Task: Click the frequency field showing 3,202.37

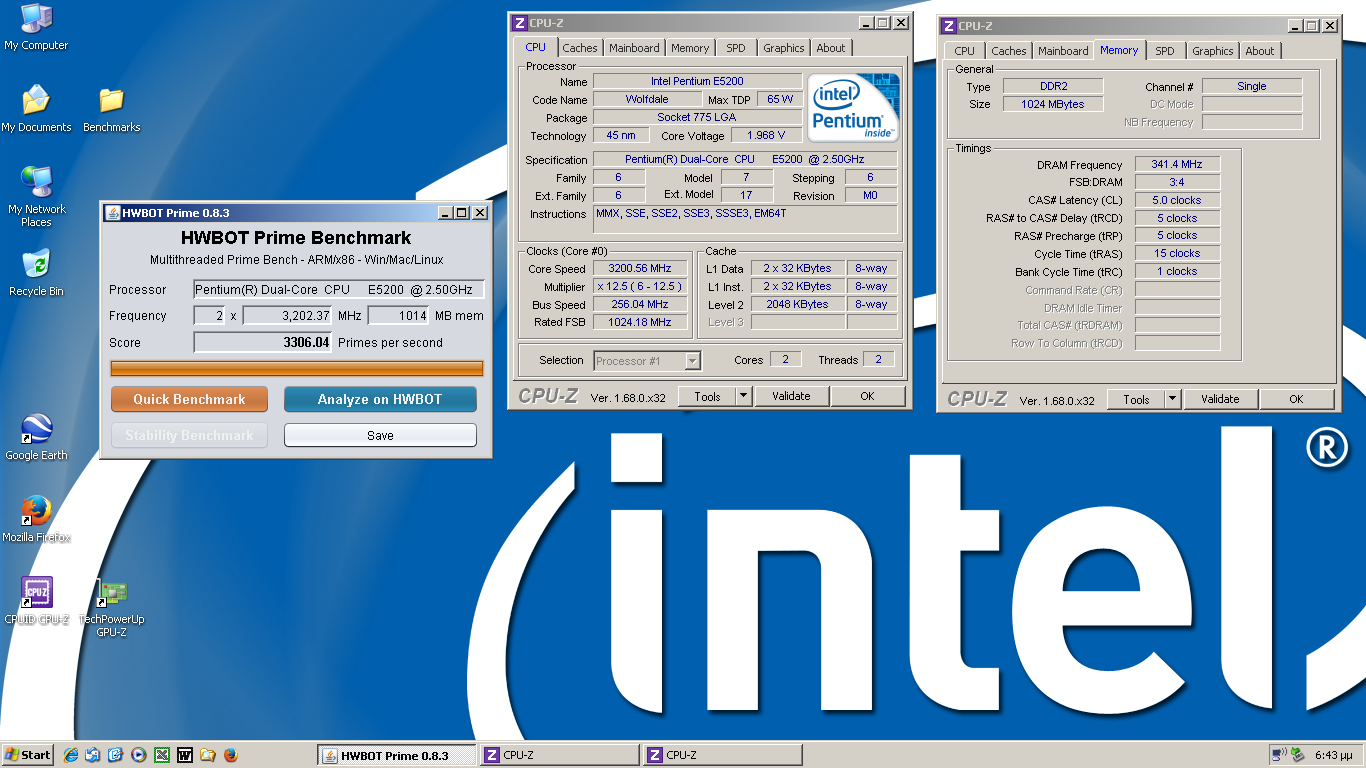Action: (288, 316)
